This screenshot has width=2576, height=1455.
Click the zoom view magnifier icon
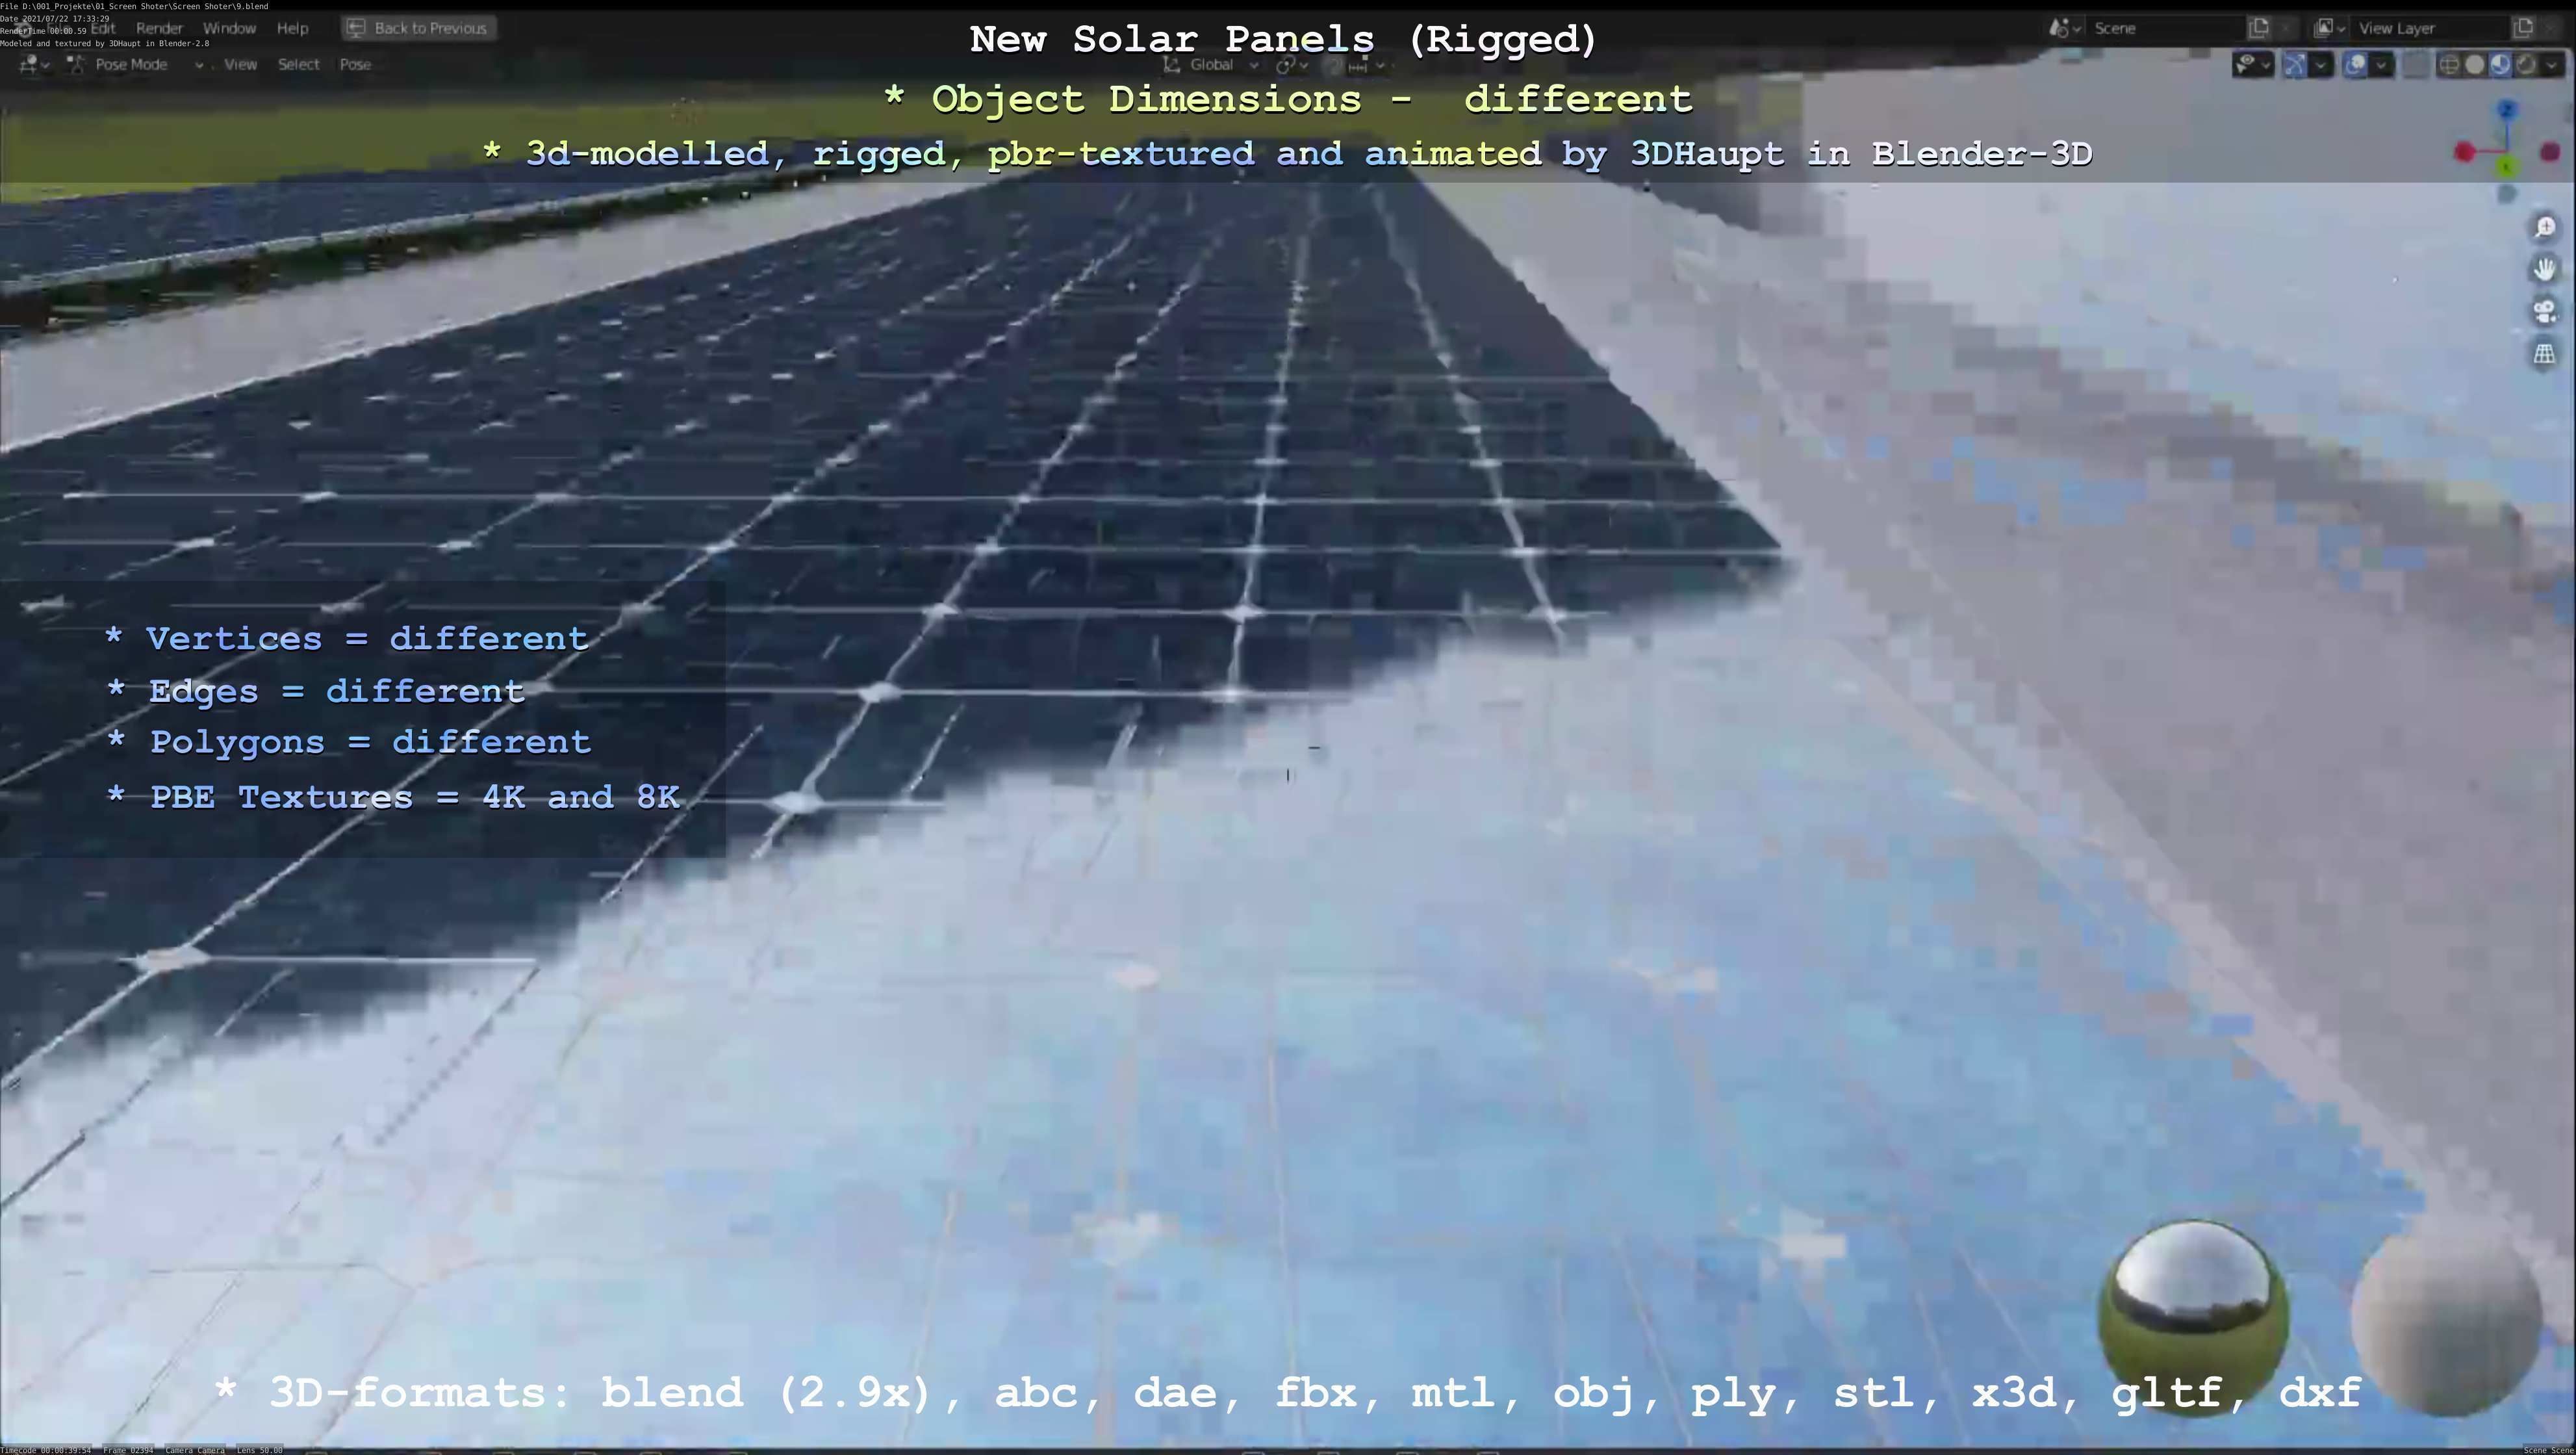coord(2545,228)
